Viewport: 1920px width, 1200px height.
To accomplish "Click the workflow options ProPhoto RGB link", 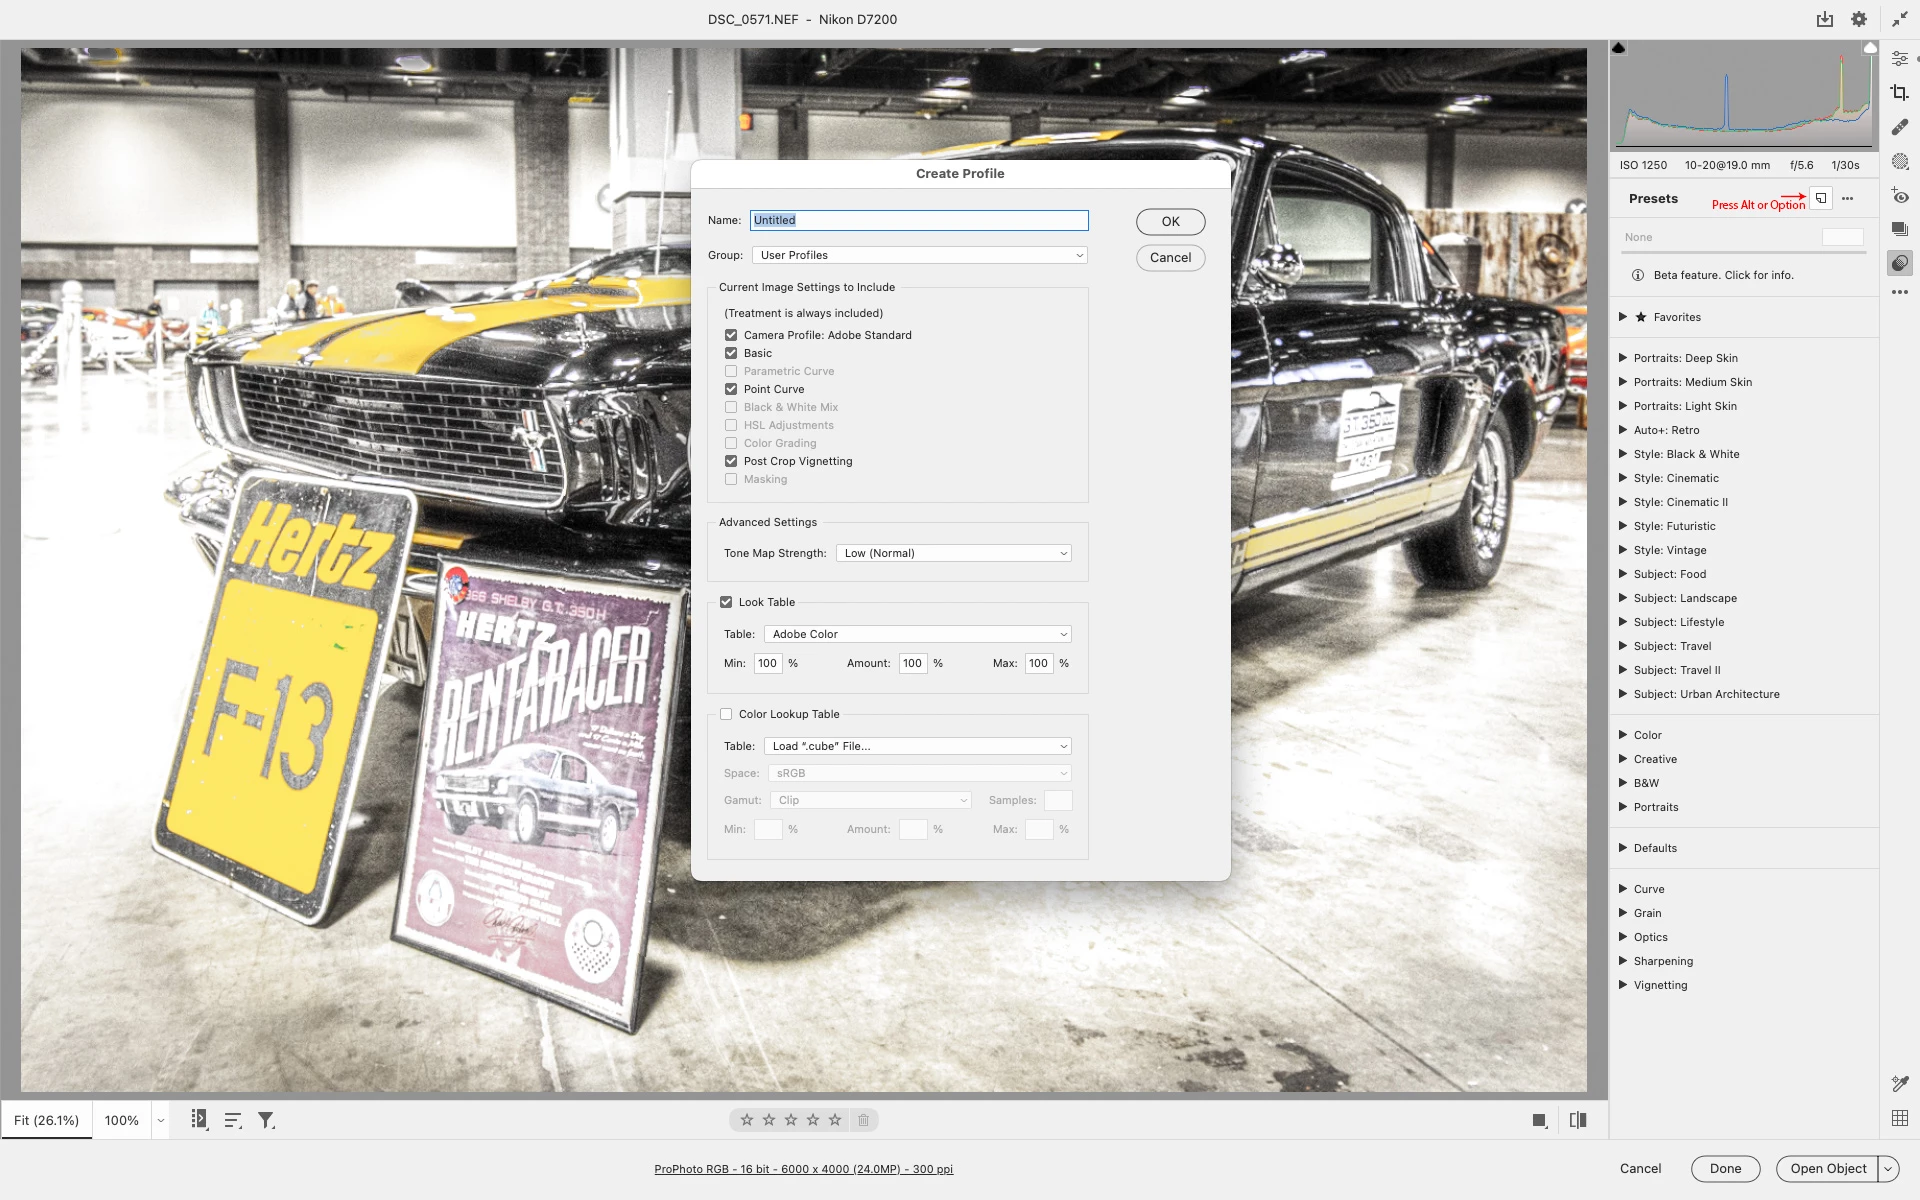I will [x=803, y=1169].
